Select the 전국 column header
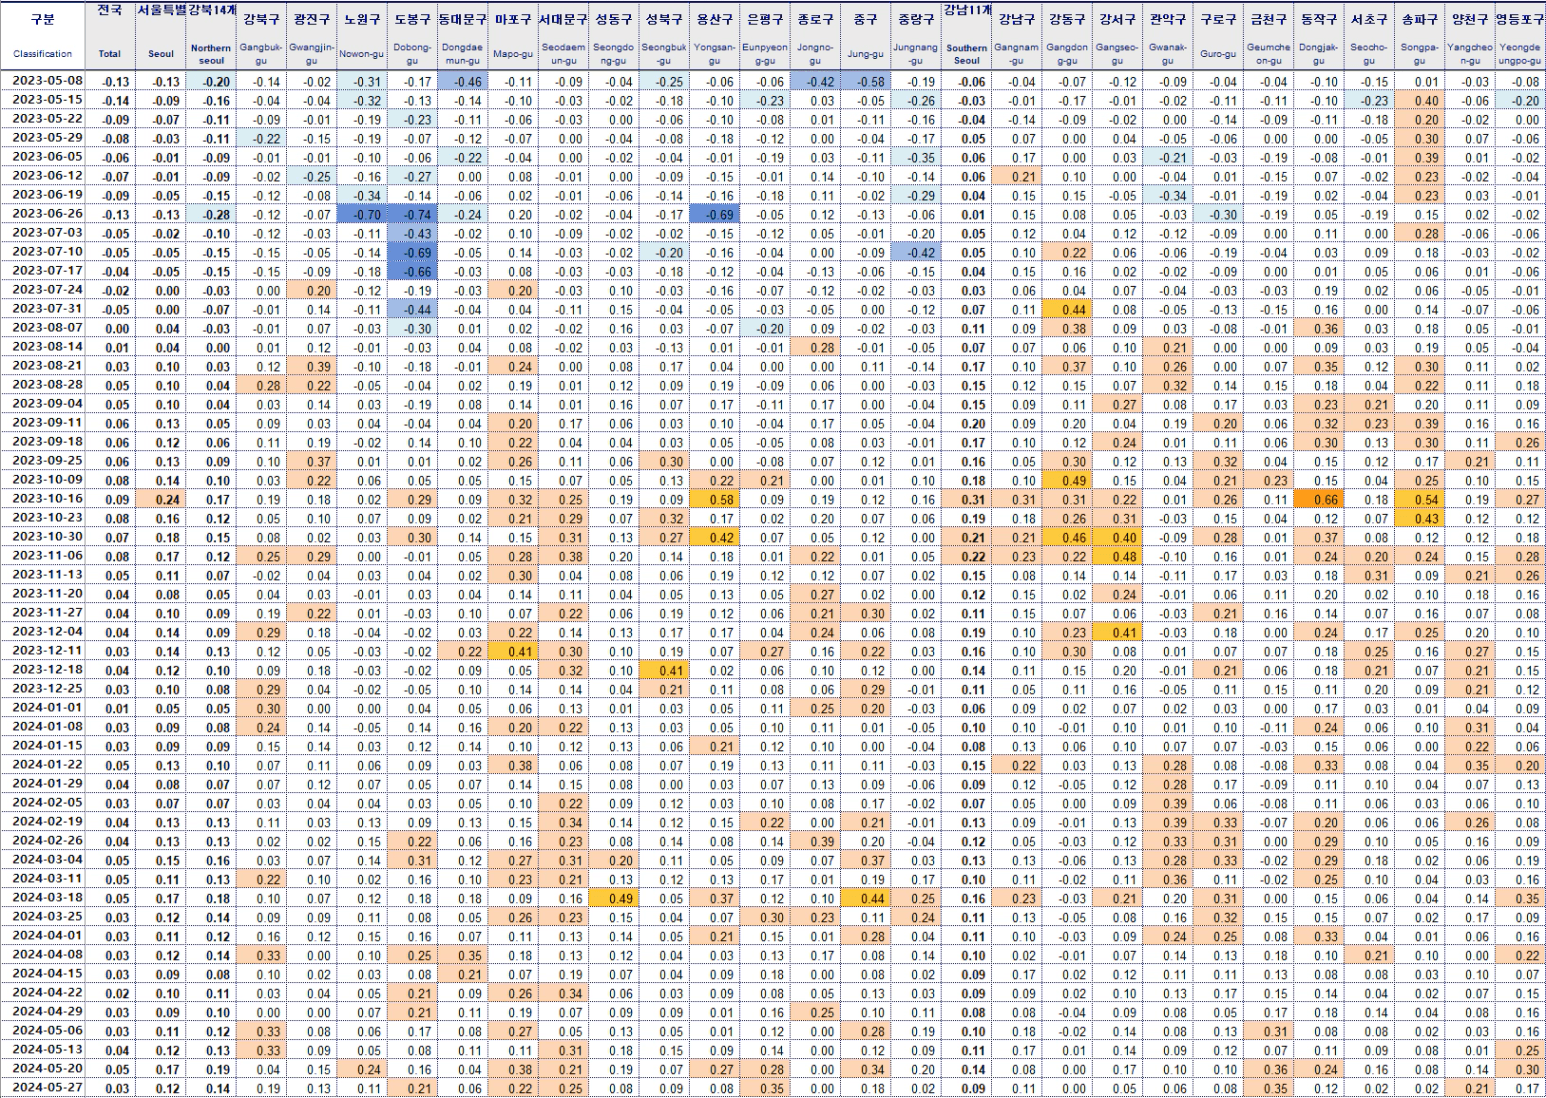The image size is (1546, 1098). tap(110, 10)
